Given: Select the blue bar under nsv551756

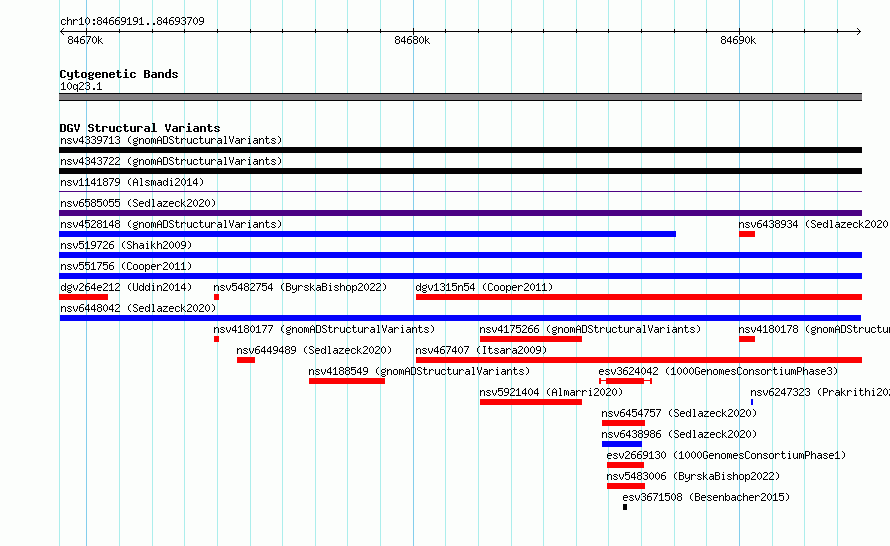Looking at the screenshot, I should tap(460, 276).
